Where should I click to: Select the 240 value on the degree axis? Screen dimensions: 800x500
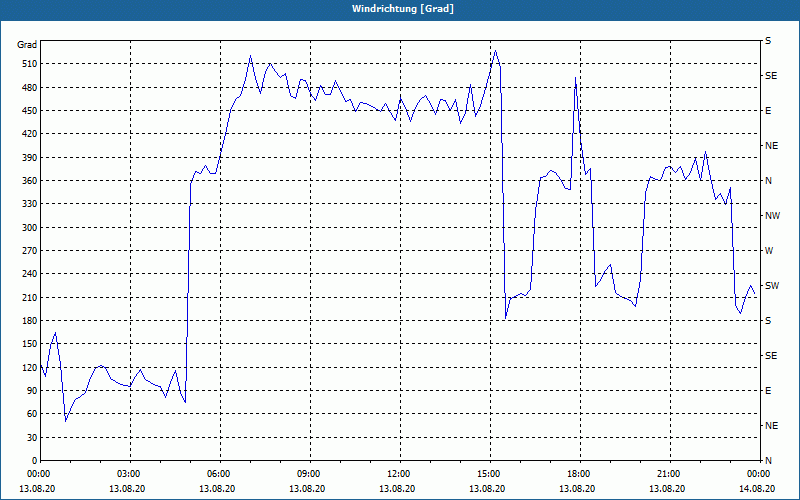pyautogui.click(x=30, y=274)
